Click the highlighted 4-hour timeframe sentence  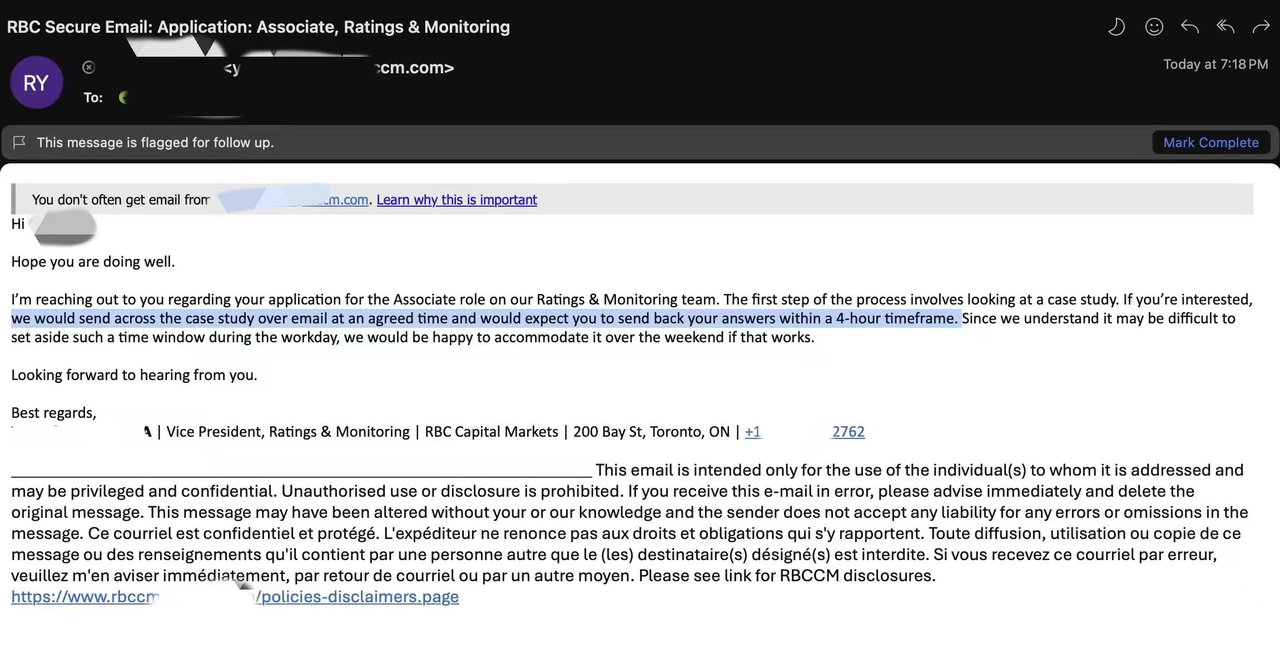484,318
